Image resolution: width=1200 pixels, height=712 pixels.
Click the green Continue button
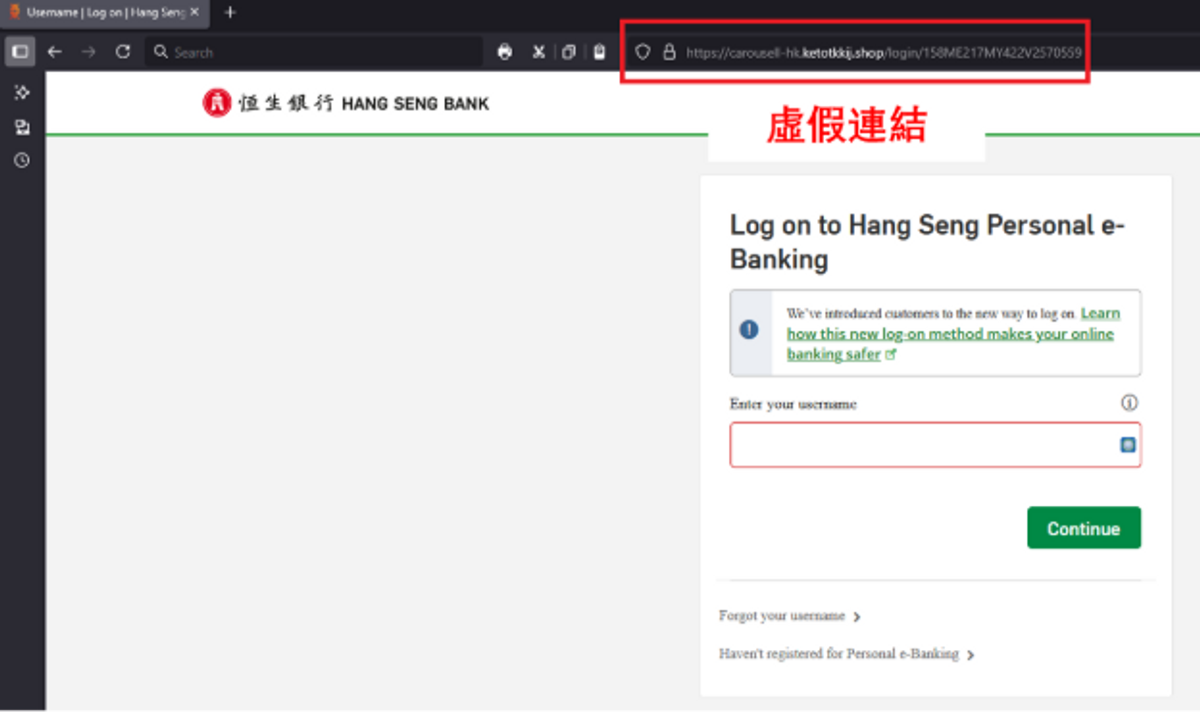[x=1084, y=528]
